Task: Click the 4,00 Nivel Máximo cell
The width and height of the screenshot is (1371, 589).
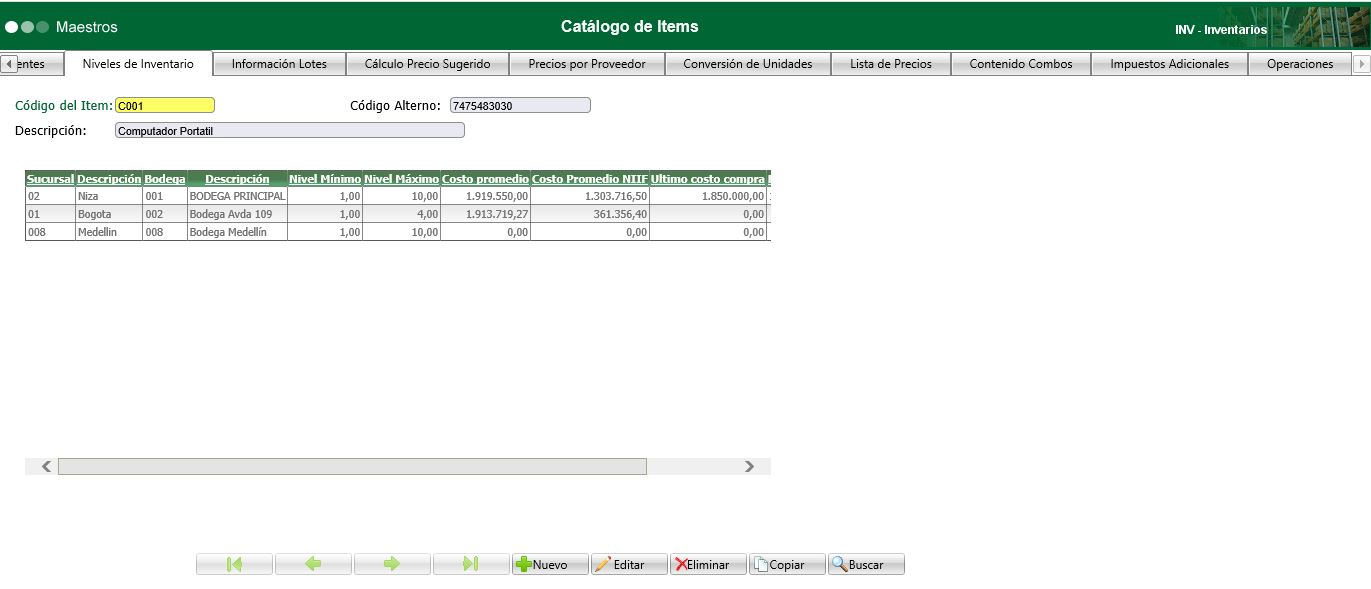Action: [x=401, y=214]
